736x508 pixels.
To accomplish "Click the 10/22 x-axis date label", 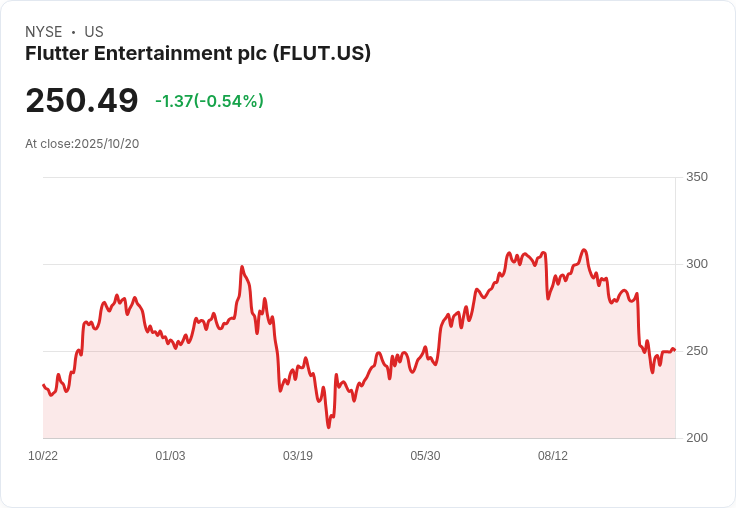I will coord(43,456).
